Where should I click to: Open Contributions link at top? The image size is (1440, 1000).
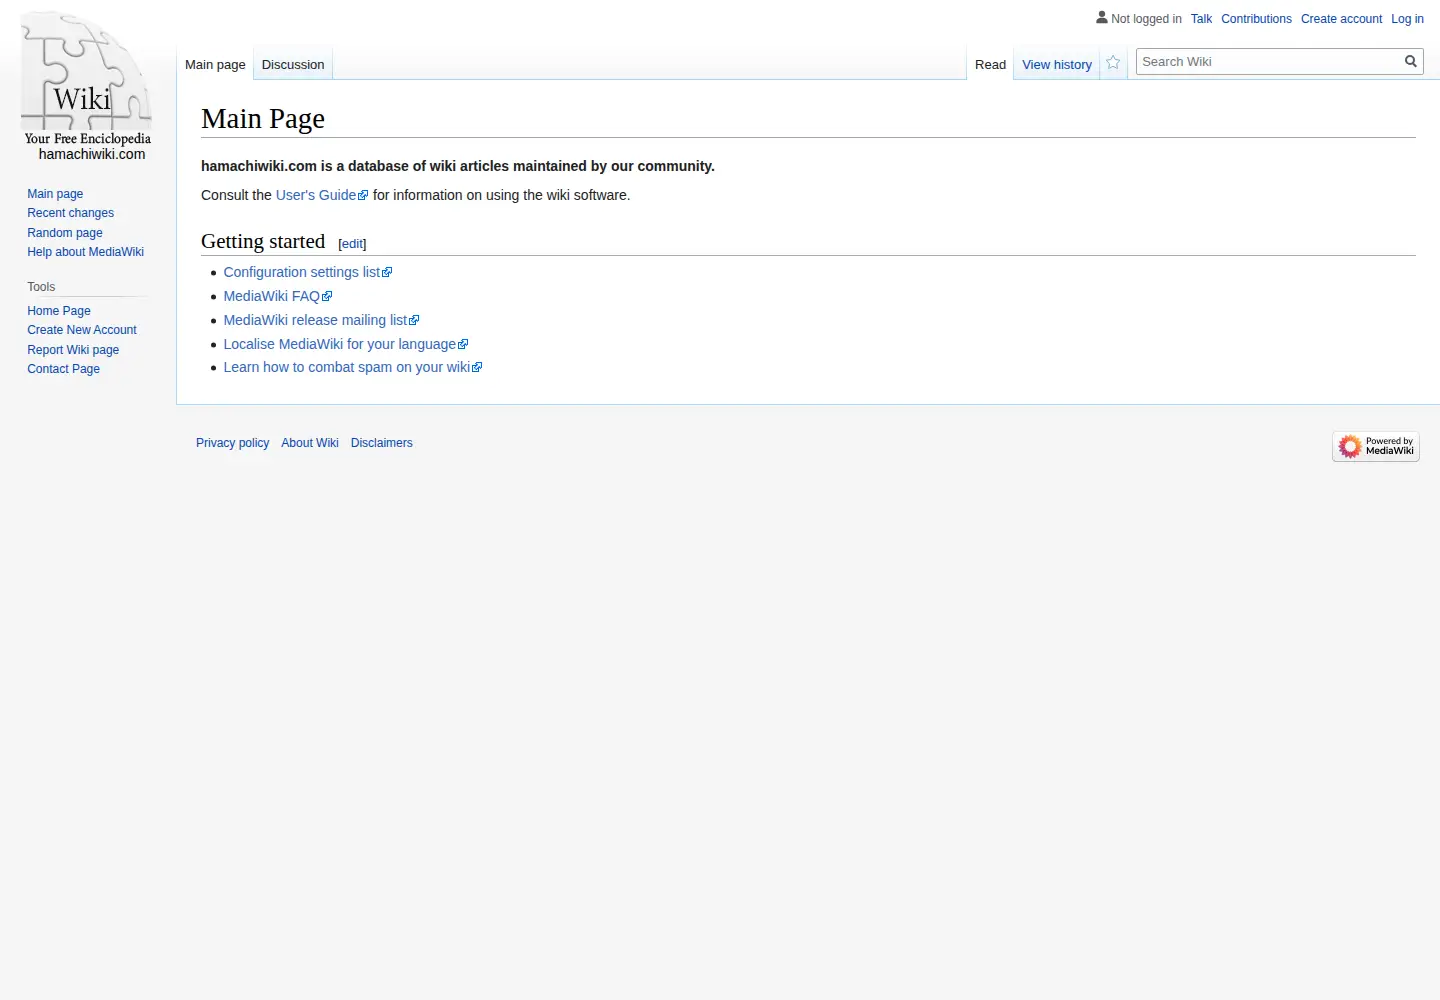coord(1256,19)
